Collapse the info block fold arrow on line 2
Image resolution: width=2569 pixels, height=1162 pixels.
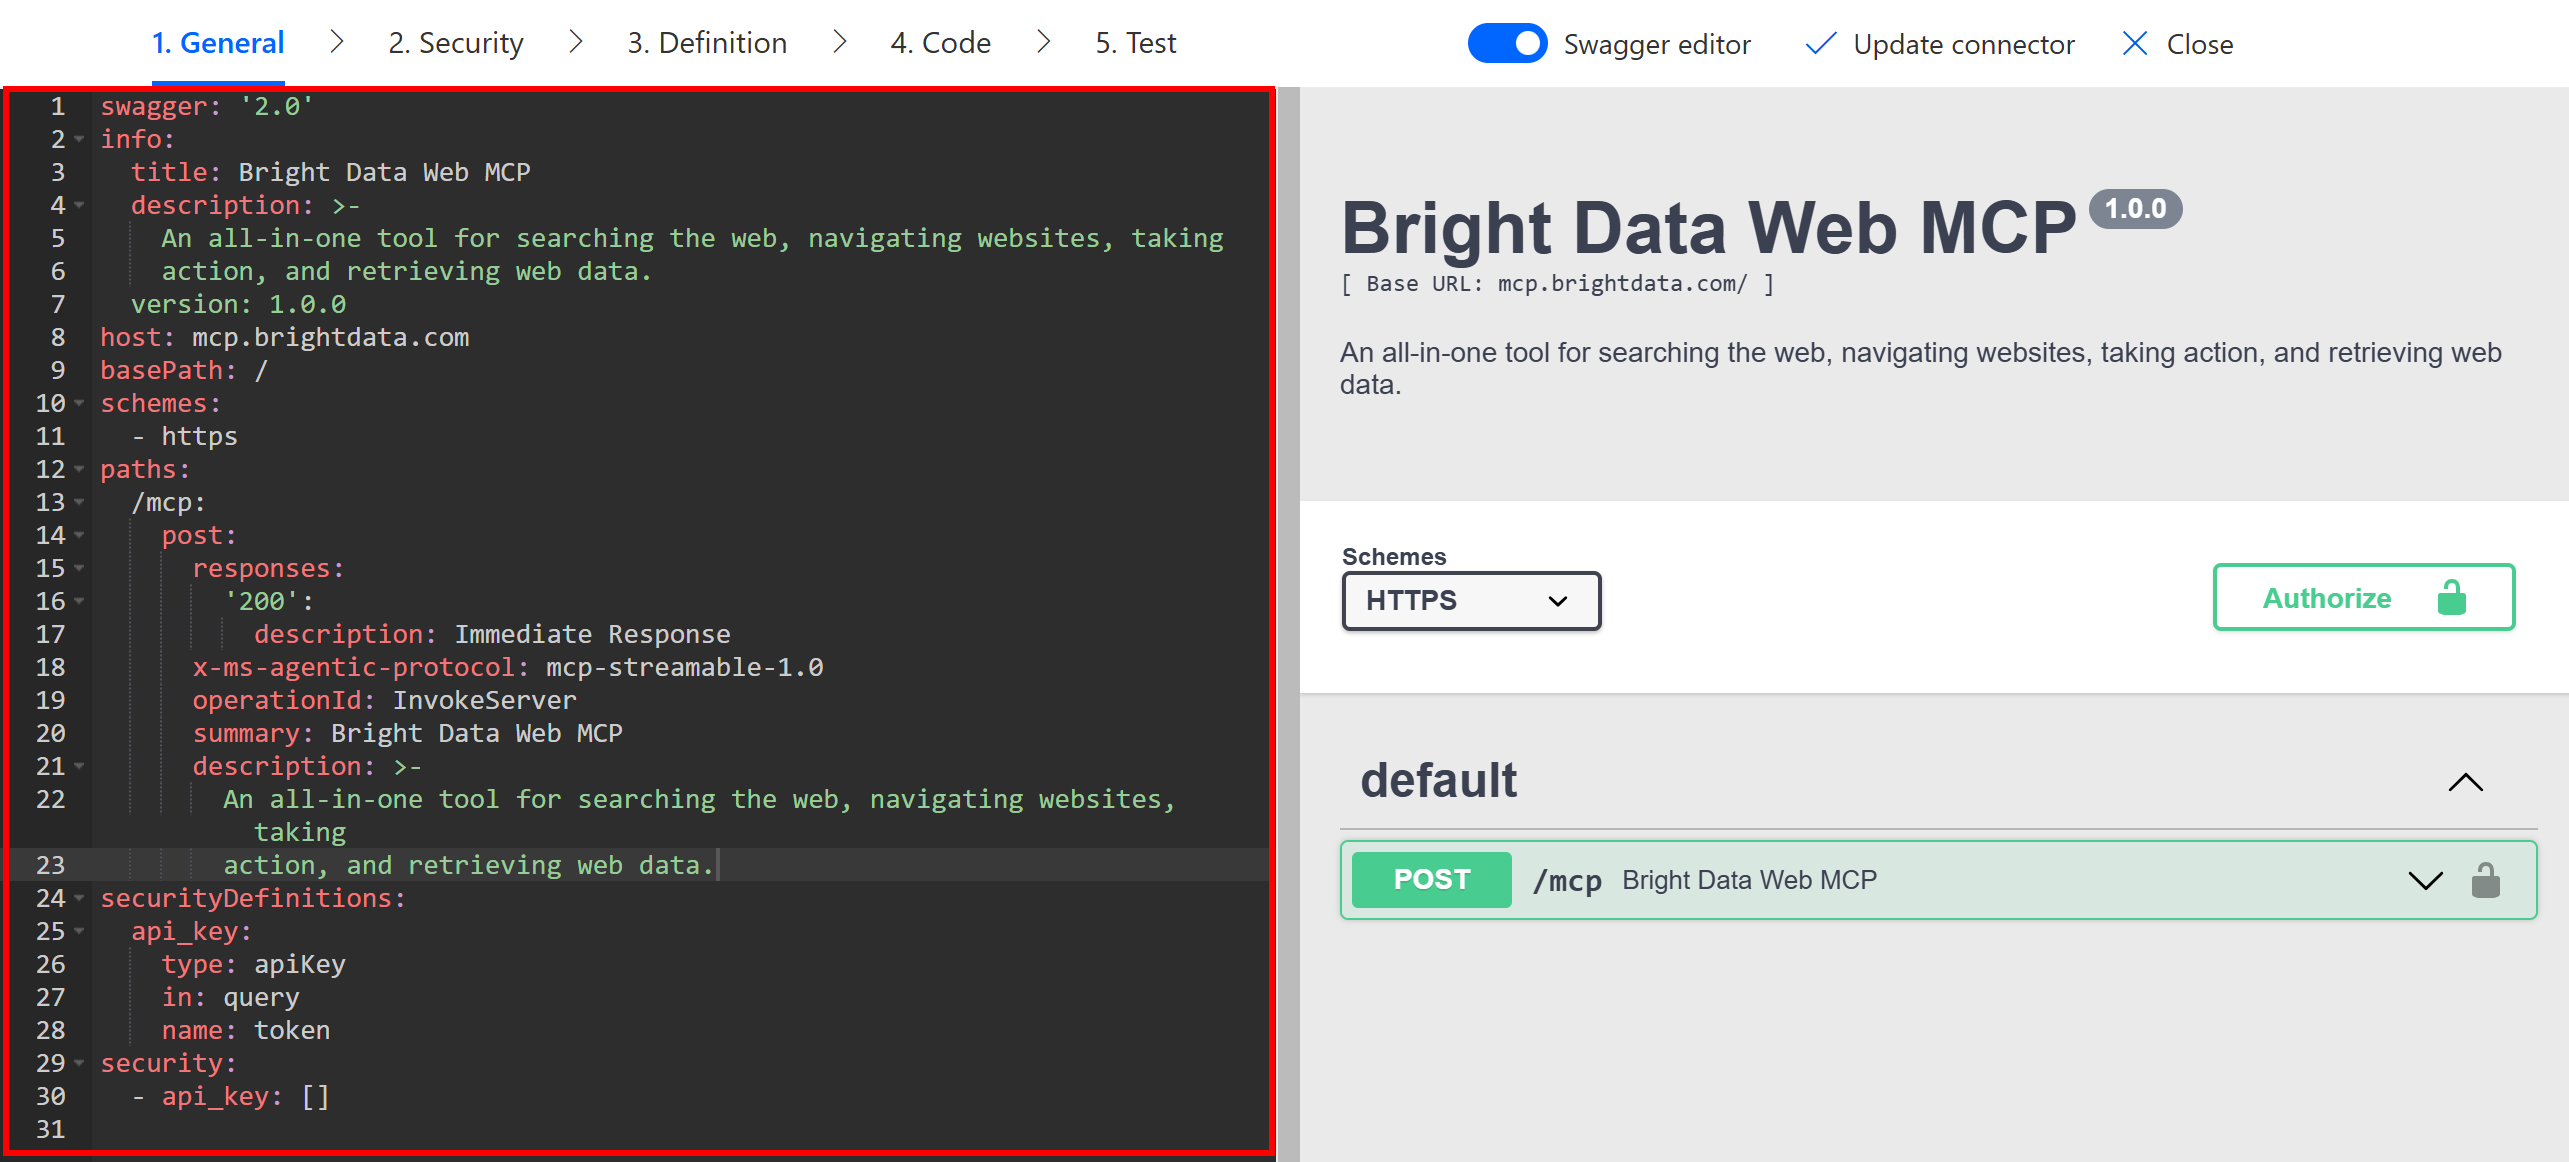pos(79,140)
